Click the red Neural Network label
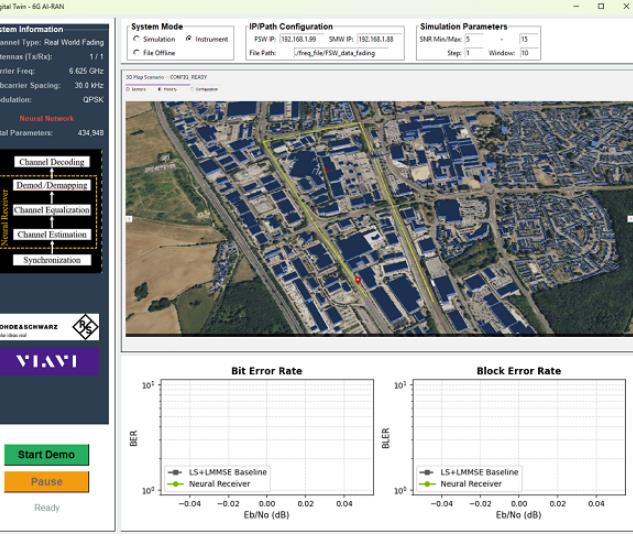This screenshot has width=633, height=539. click(47, 118)
